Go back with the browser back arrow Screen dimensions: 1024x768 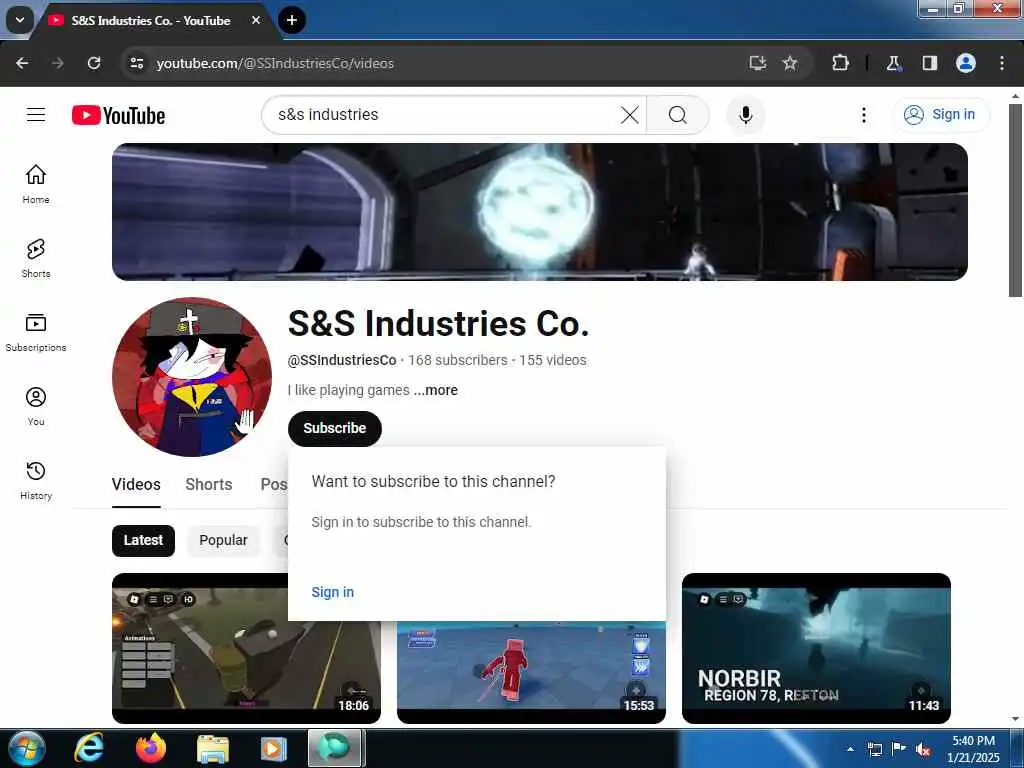click(x=22, y=63)
